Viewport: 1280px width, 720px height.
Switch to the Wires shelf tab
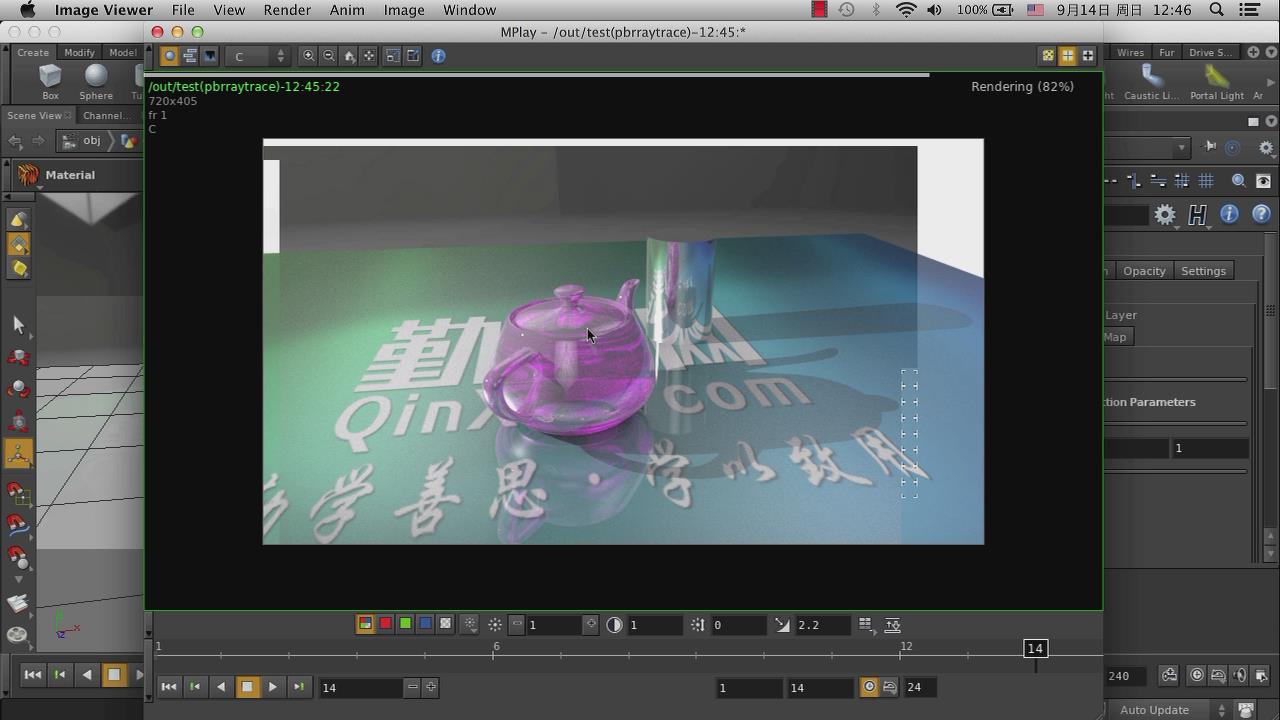(1131, 52)
